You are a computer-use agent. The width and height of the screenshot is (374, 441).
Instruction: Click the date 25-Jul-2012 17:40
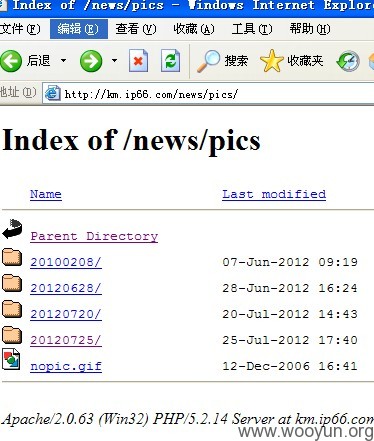point(290,340)
